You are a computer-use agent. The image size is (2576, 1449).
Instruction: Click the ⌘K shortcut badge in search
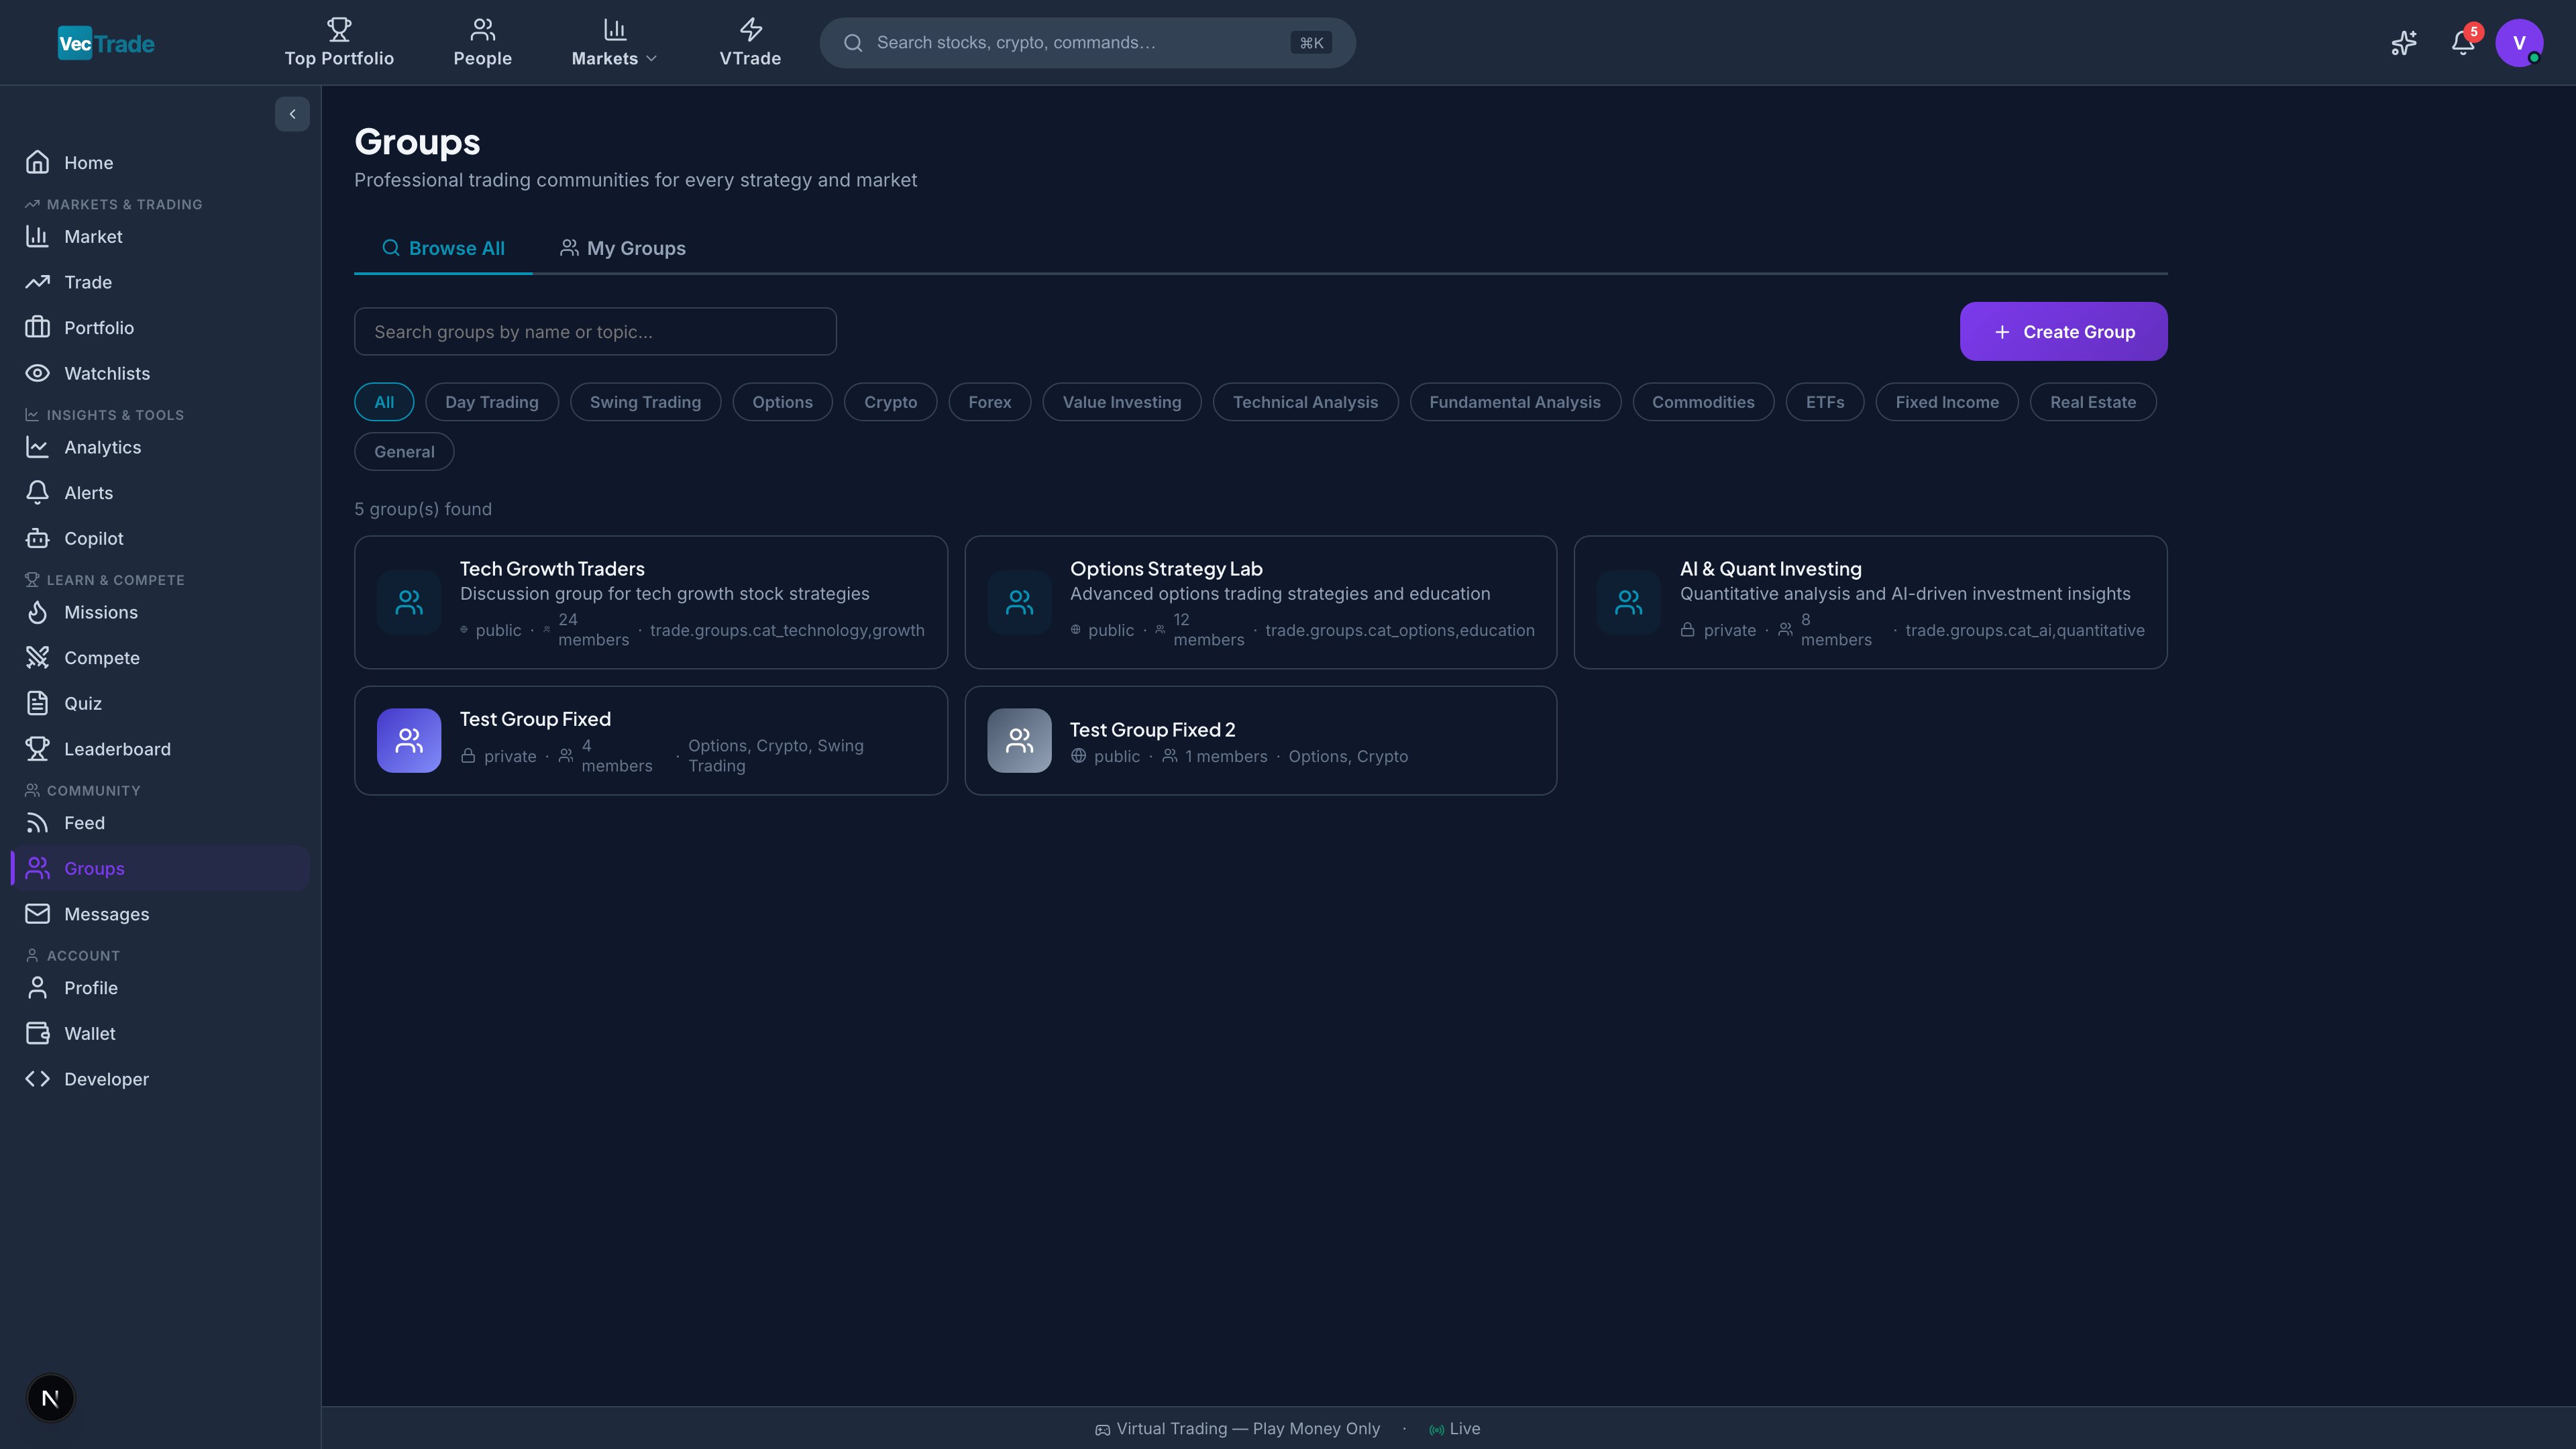click(x=1311, y=42)
